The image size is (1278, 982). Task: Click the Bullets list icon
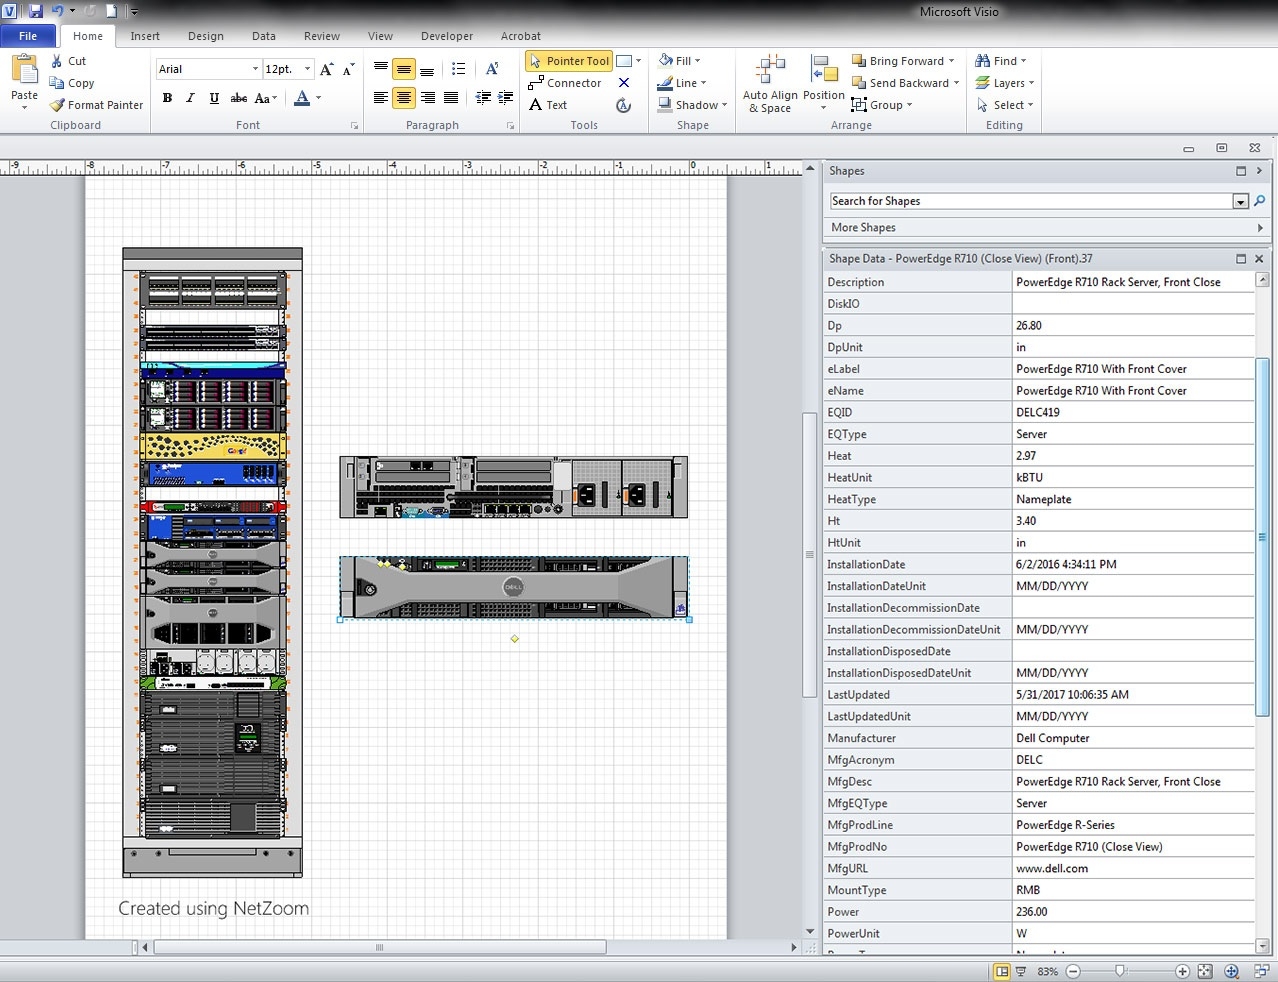[458, 69]
